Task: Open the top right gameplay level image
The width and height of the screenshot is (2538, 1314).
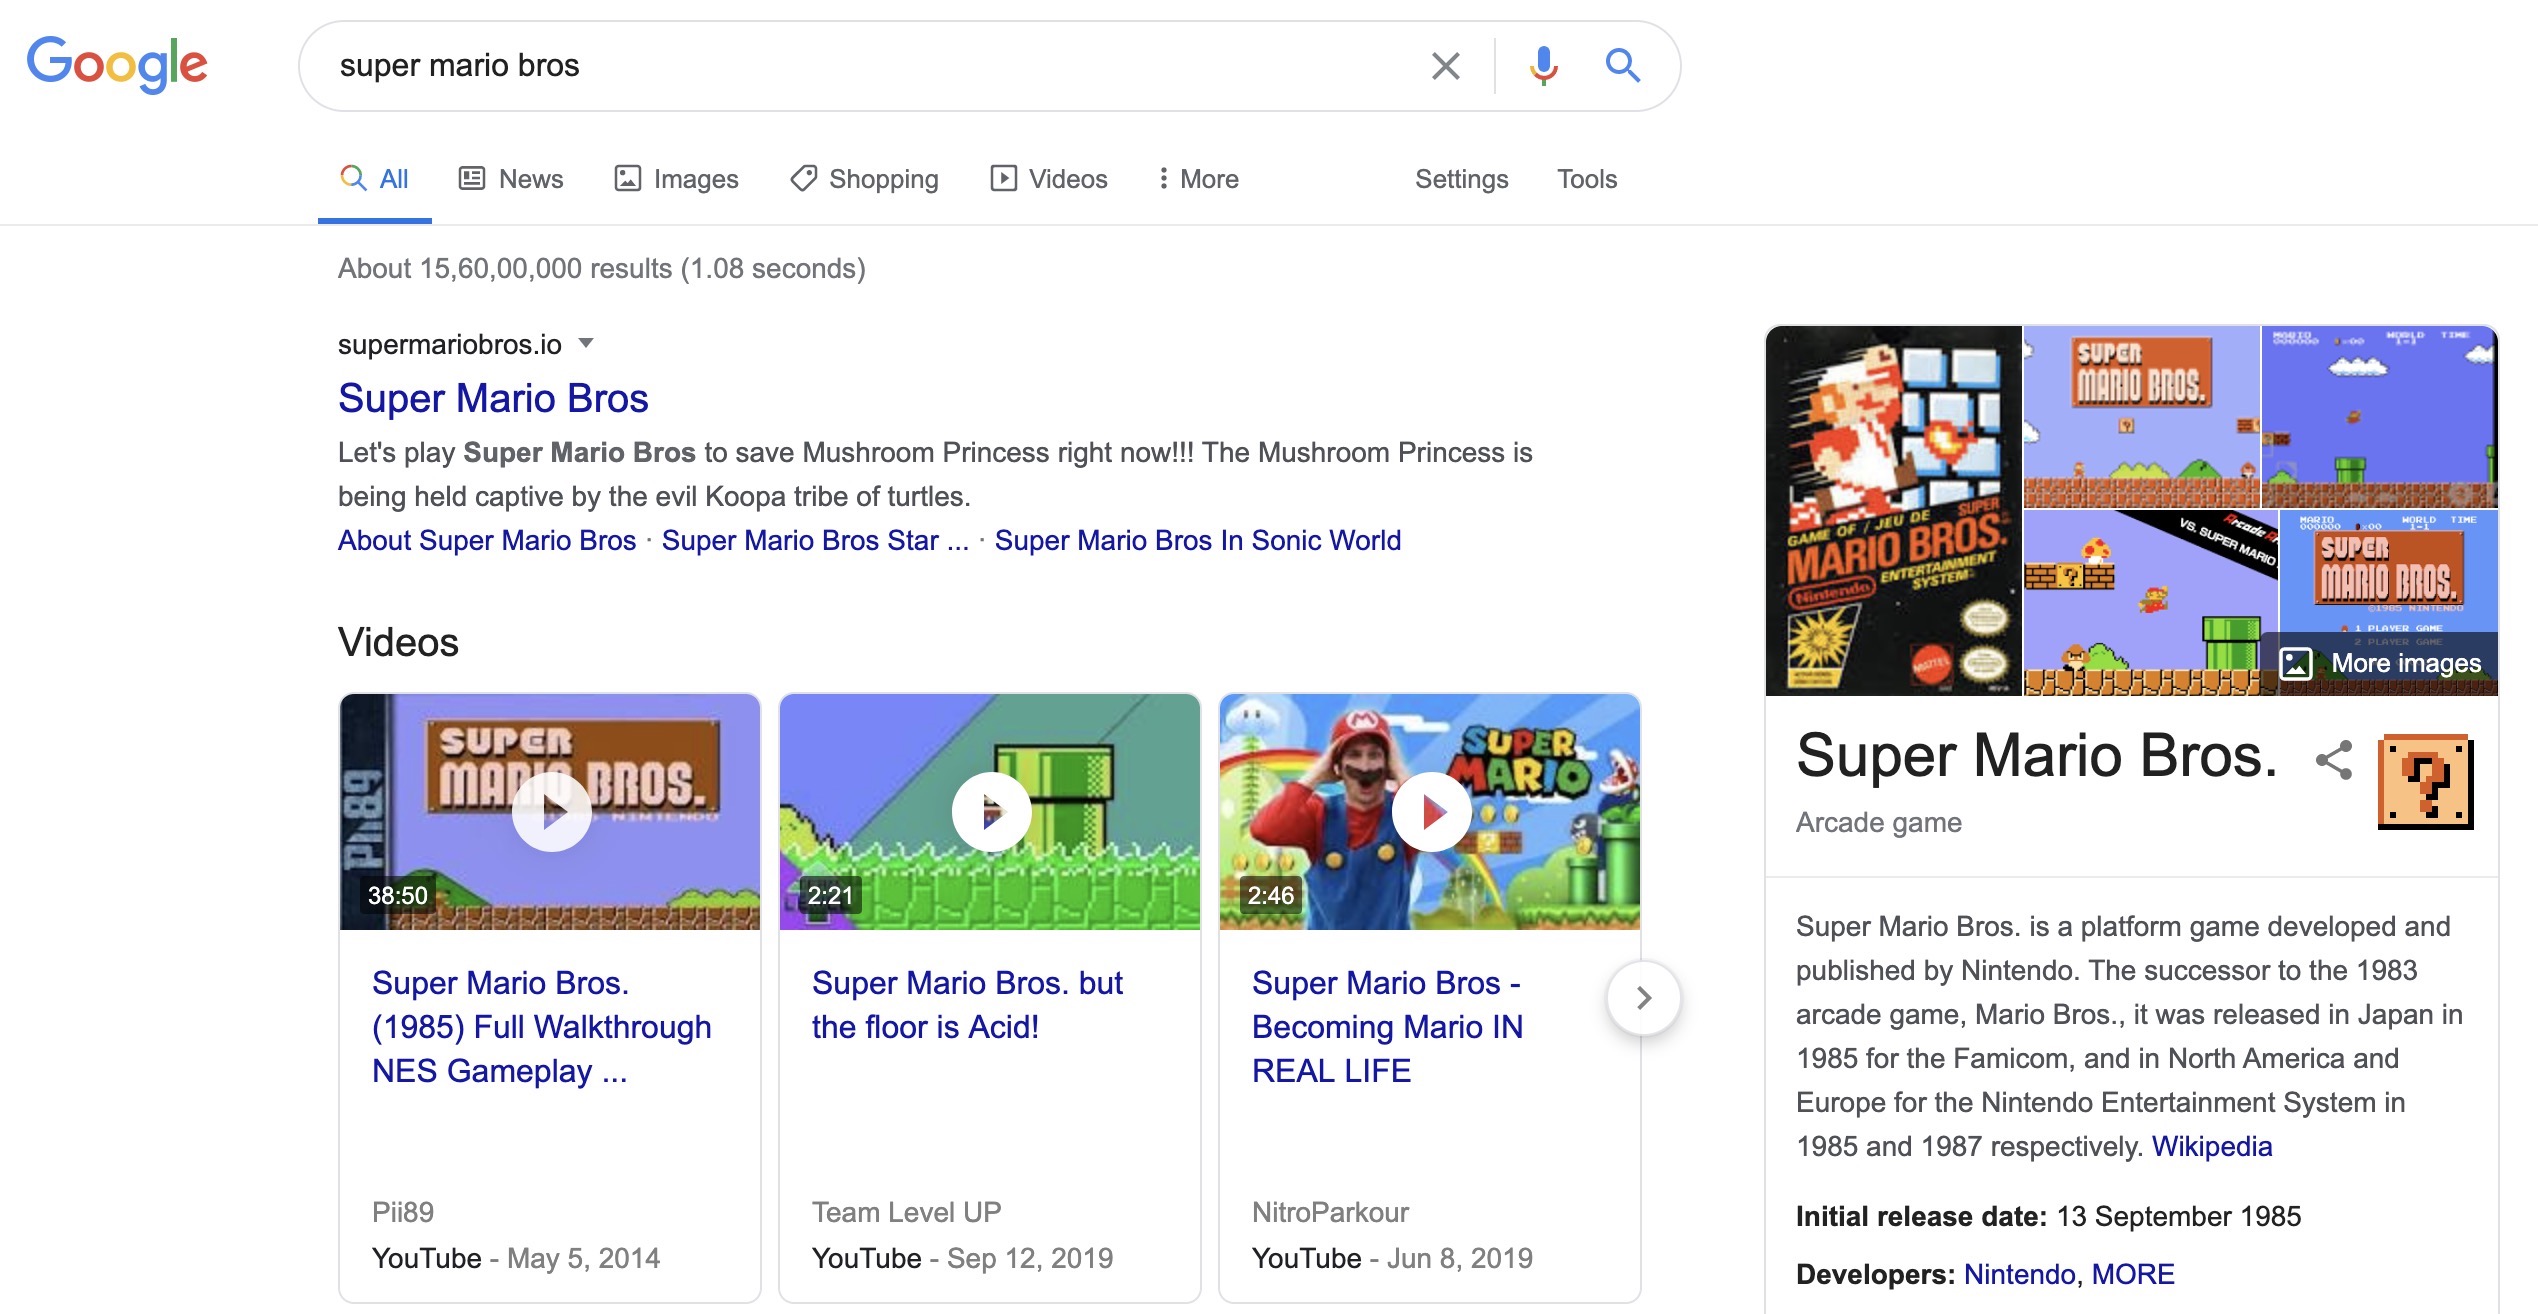Action: pos(2380,416)
